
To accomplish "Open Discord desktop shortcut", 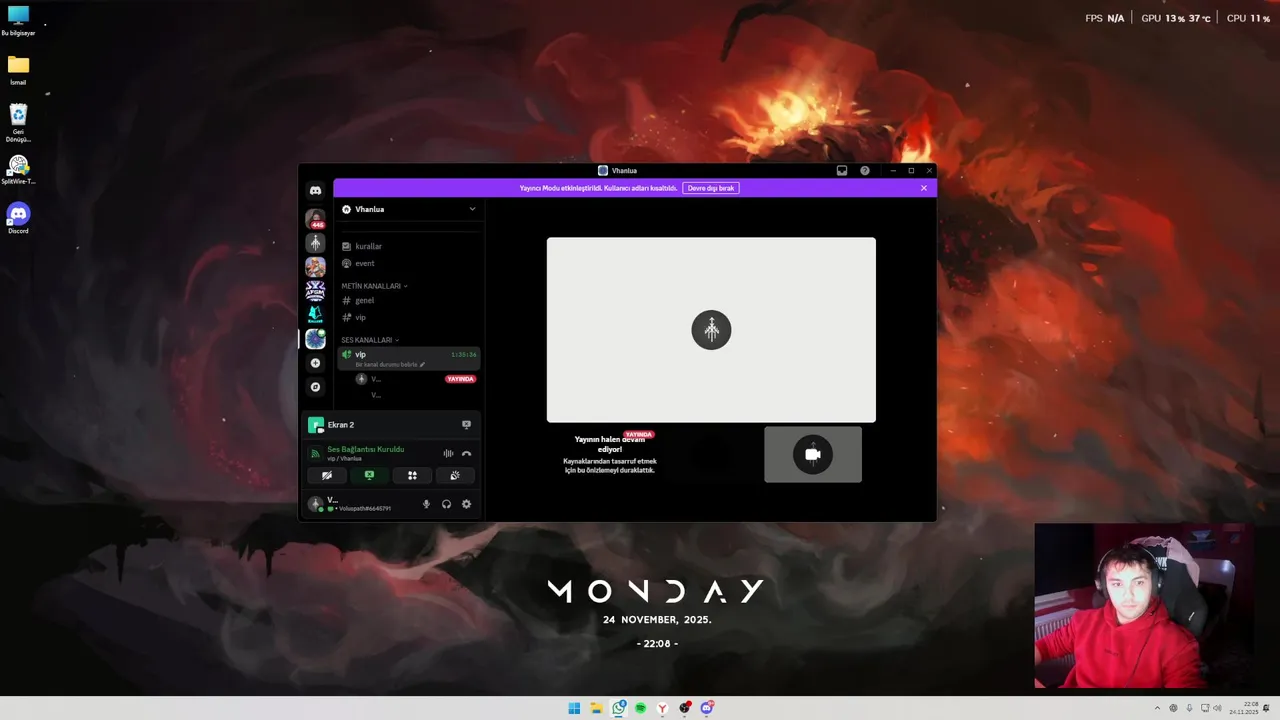I will pyautogui.click(x=18, y=218).
